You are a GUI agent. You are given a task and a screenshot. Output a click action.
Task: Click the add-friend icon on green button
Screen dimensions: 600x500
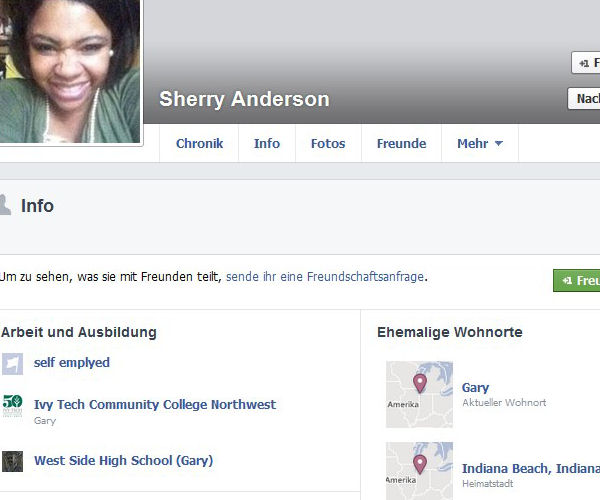pos(567,281)
